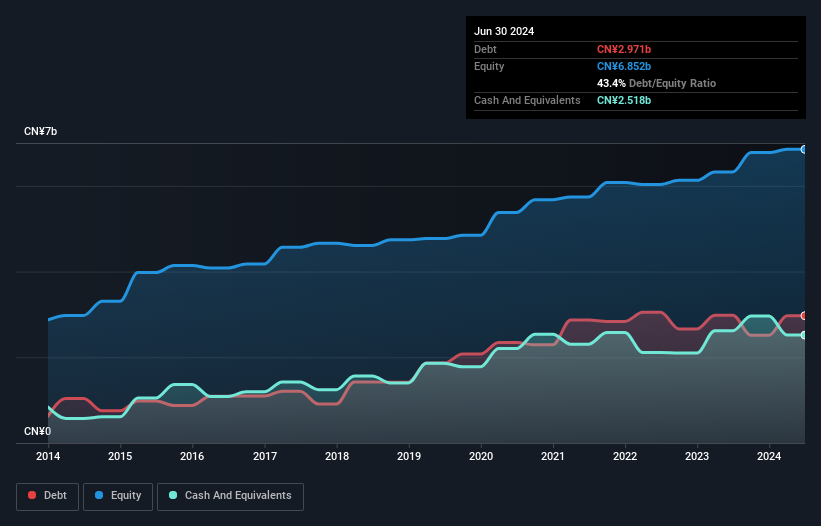Click the 2017 x-axis label
This screenshot has height=526, width=821.
265,456
